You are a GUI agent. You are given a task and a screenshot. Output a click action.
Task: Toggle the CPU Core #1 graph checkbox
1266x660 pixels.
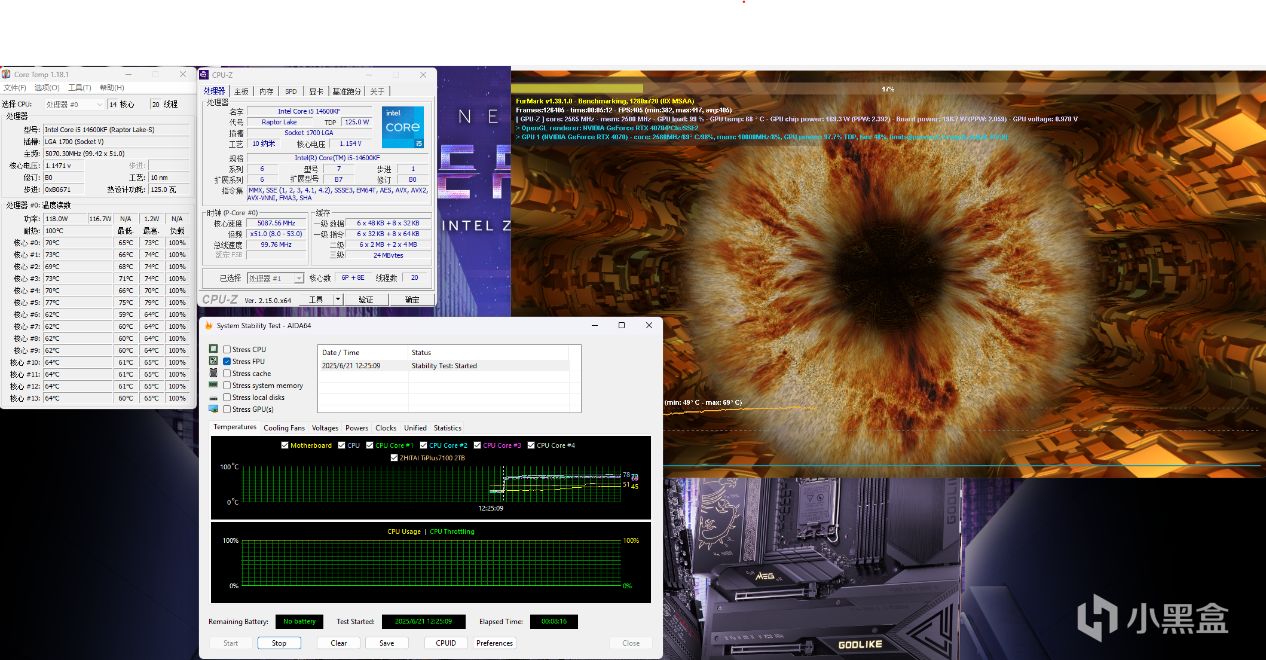click(369, 445)
